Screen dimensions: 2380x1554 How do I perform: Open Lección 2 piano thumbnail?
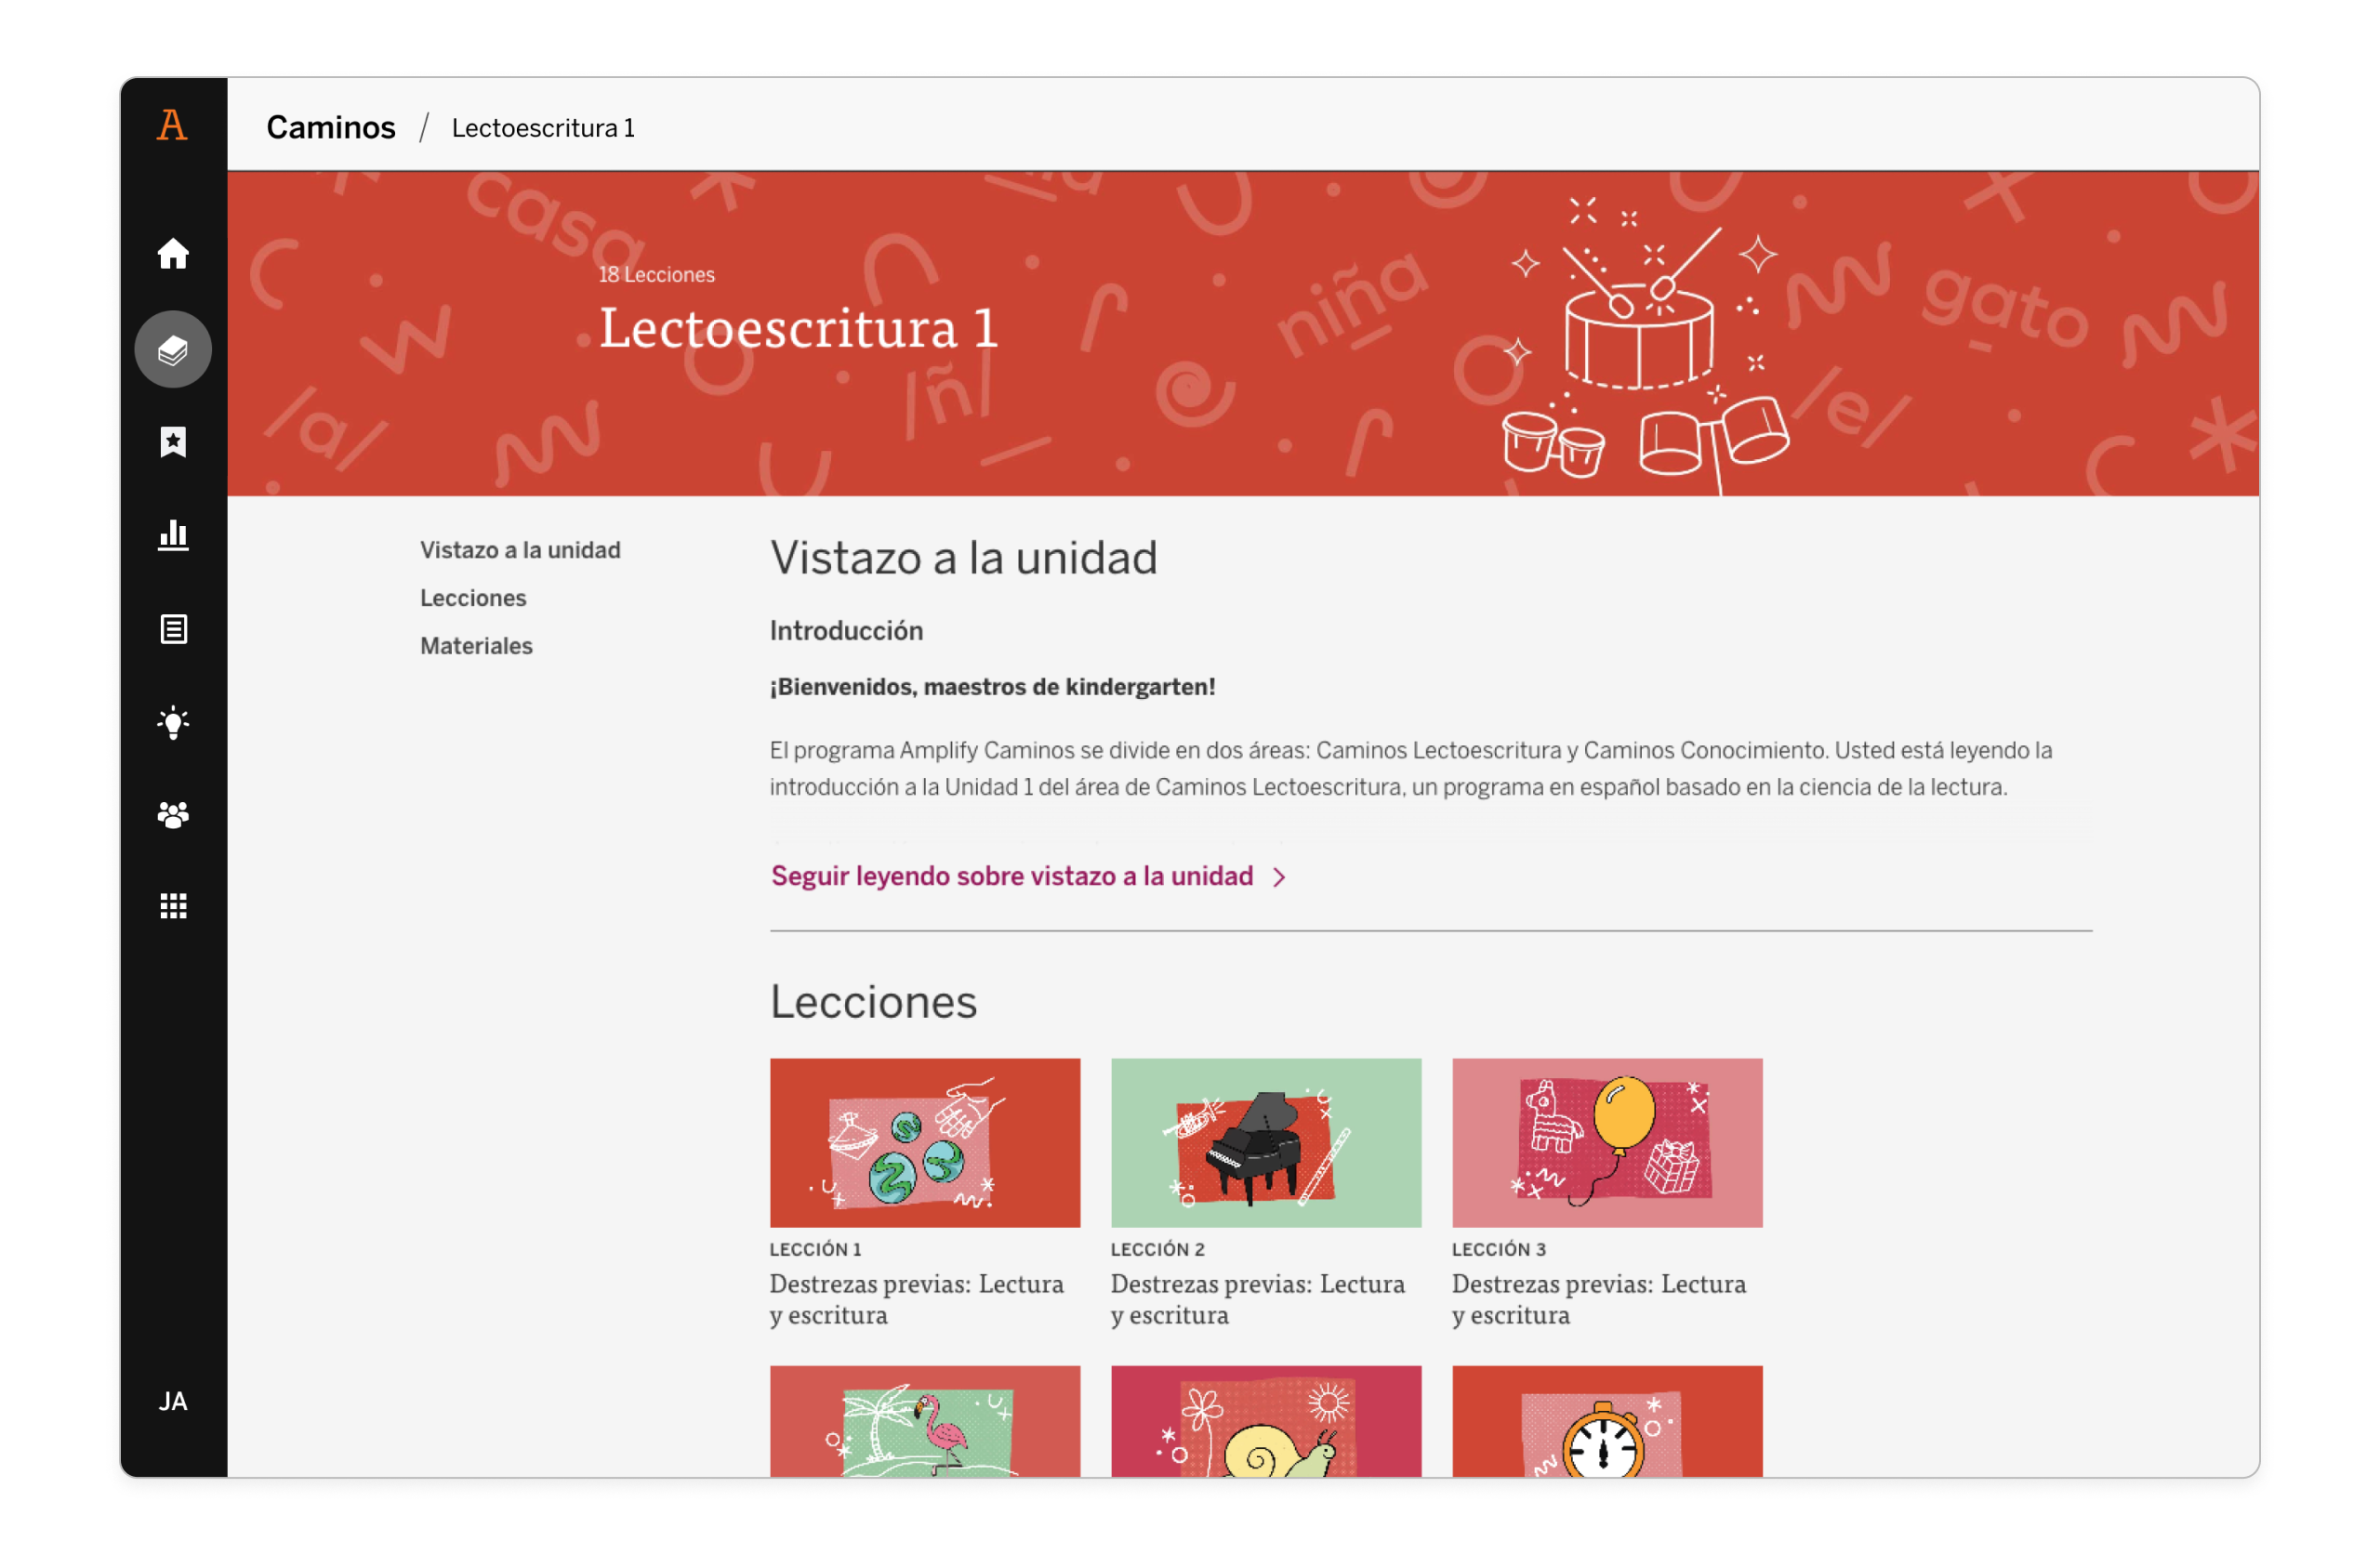(x=1265, y=1142)
